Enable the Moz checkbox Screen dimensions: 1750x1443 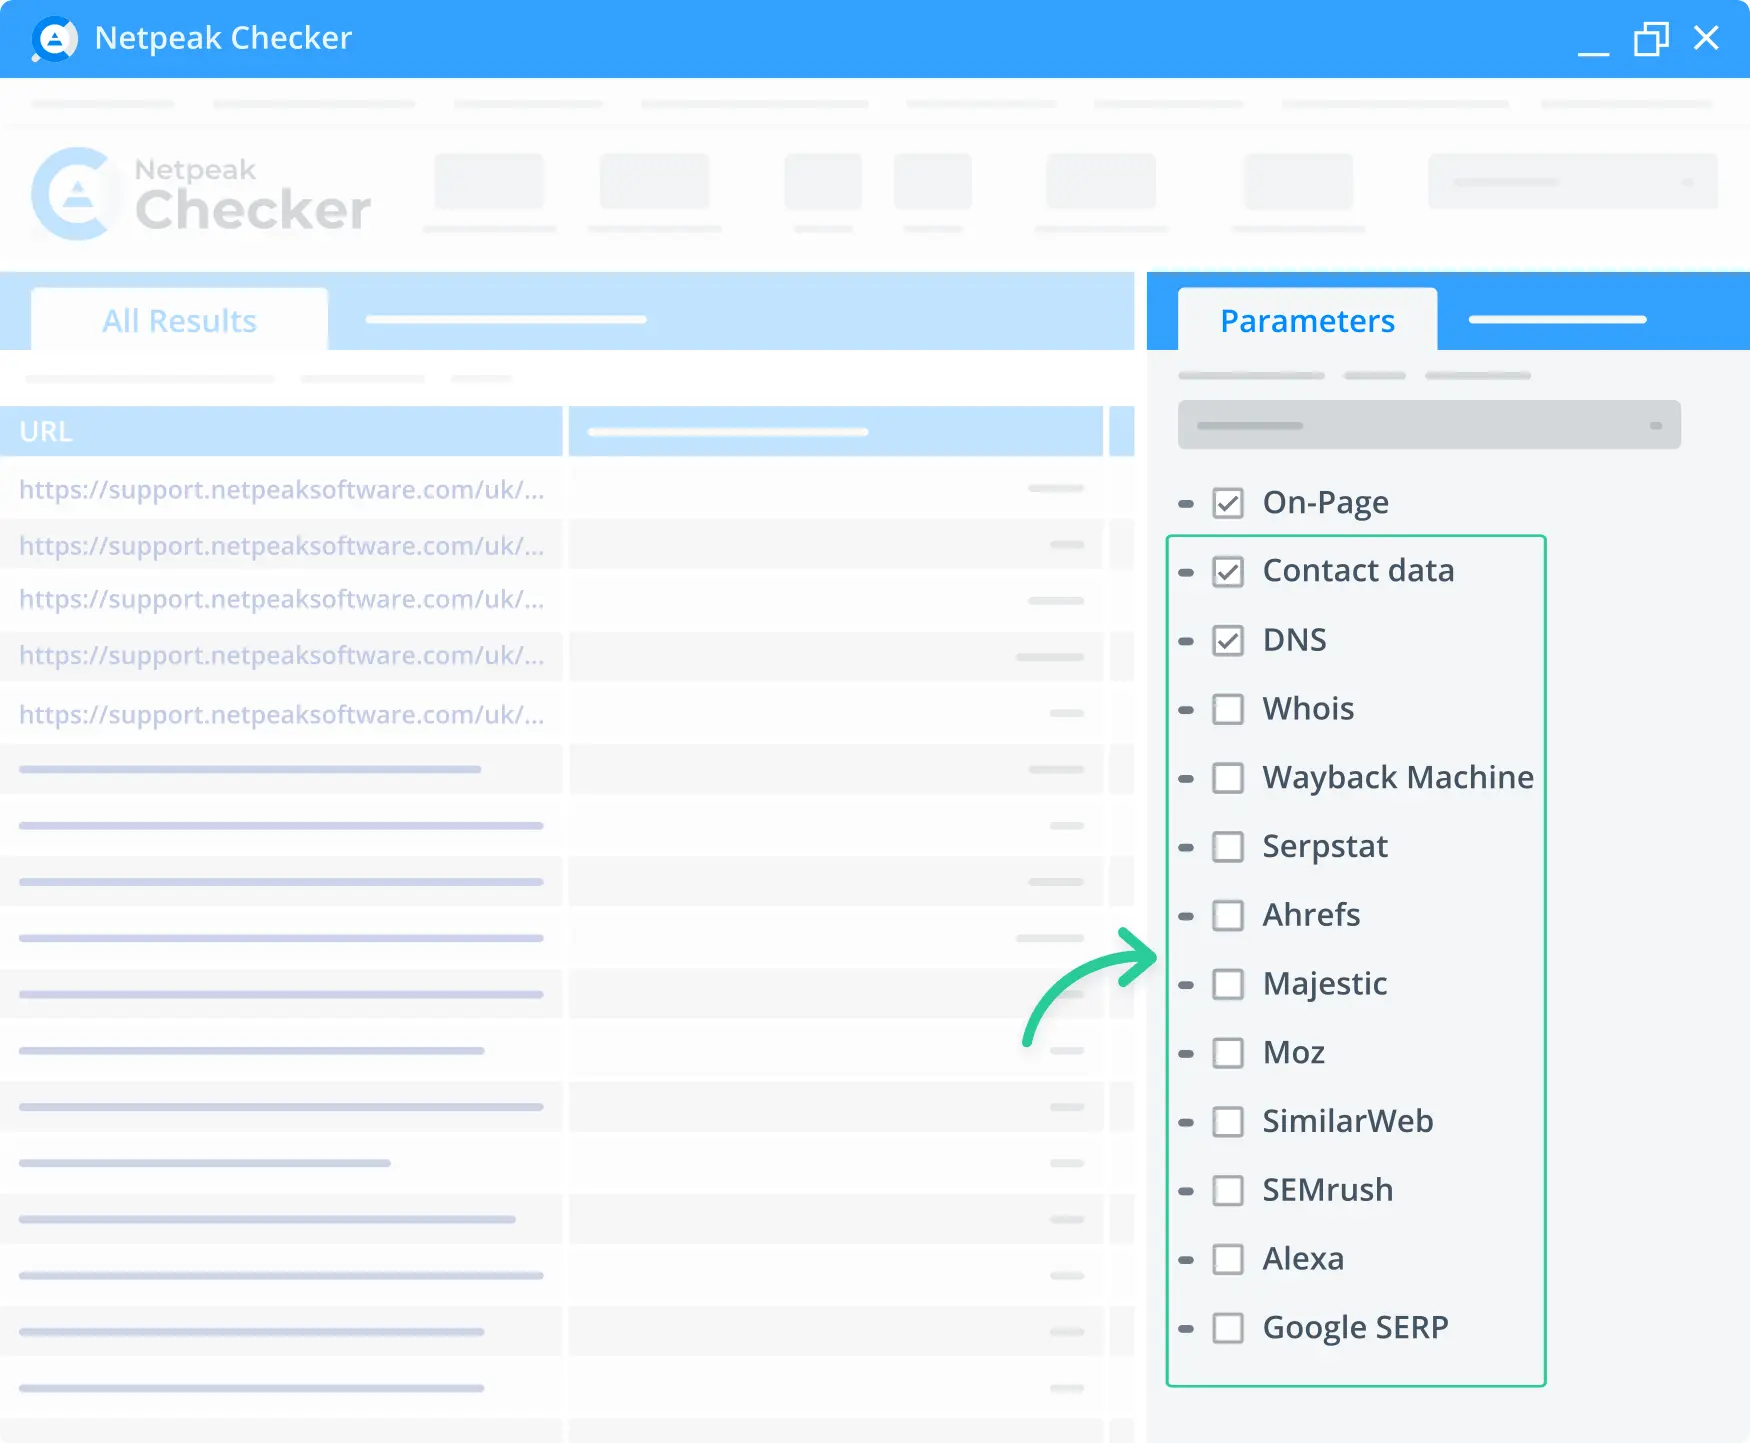1228,1052
